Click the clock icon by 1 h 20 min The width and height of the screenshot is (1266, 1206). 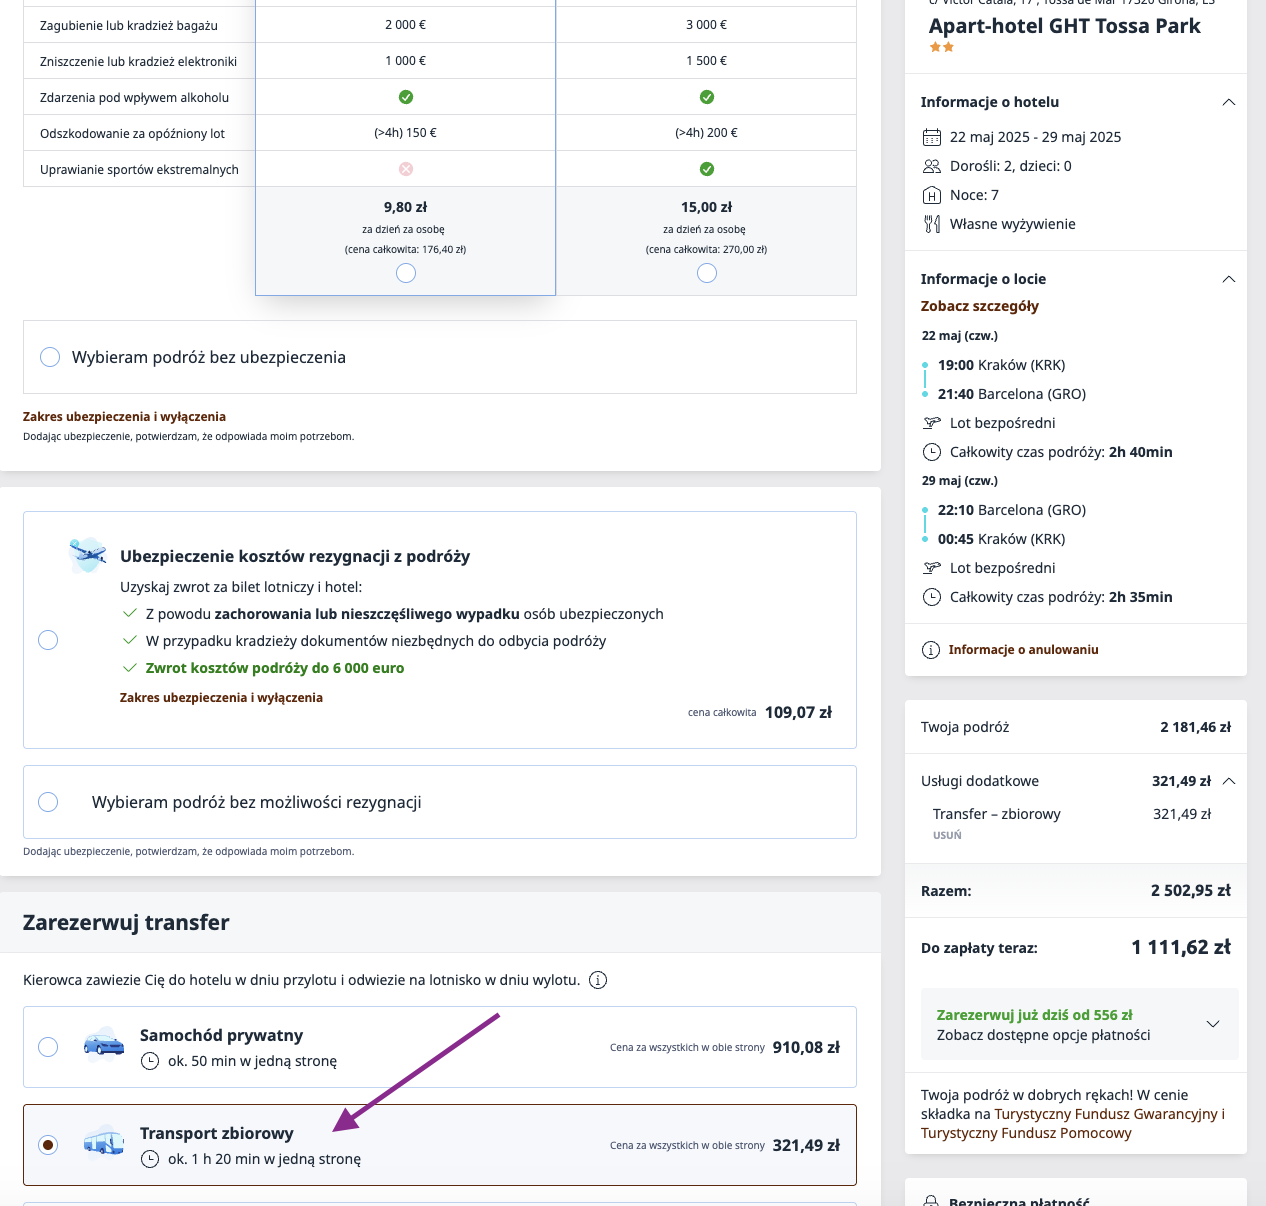(150, 1159)
